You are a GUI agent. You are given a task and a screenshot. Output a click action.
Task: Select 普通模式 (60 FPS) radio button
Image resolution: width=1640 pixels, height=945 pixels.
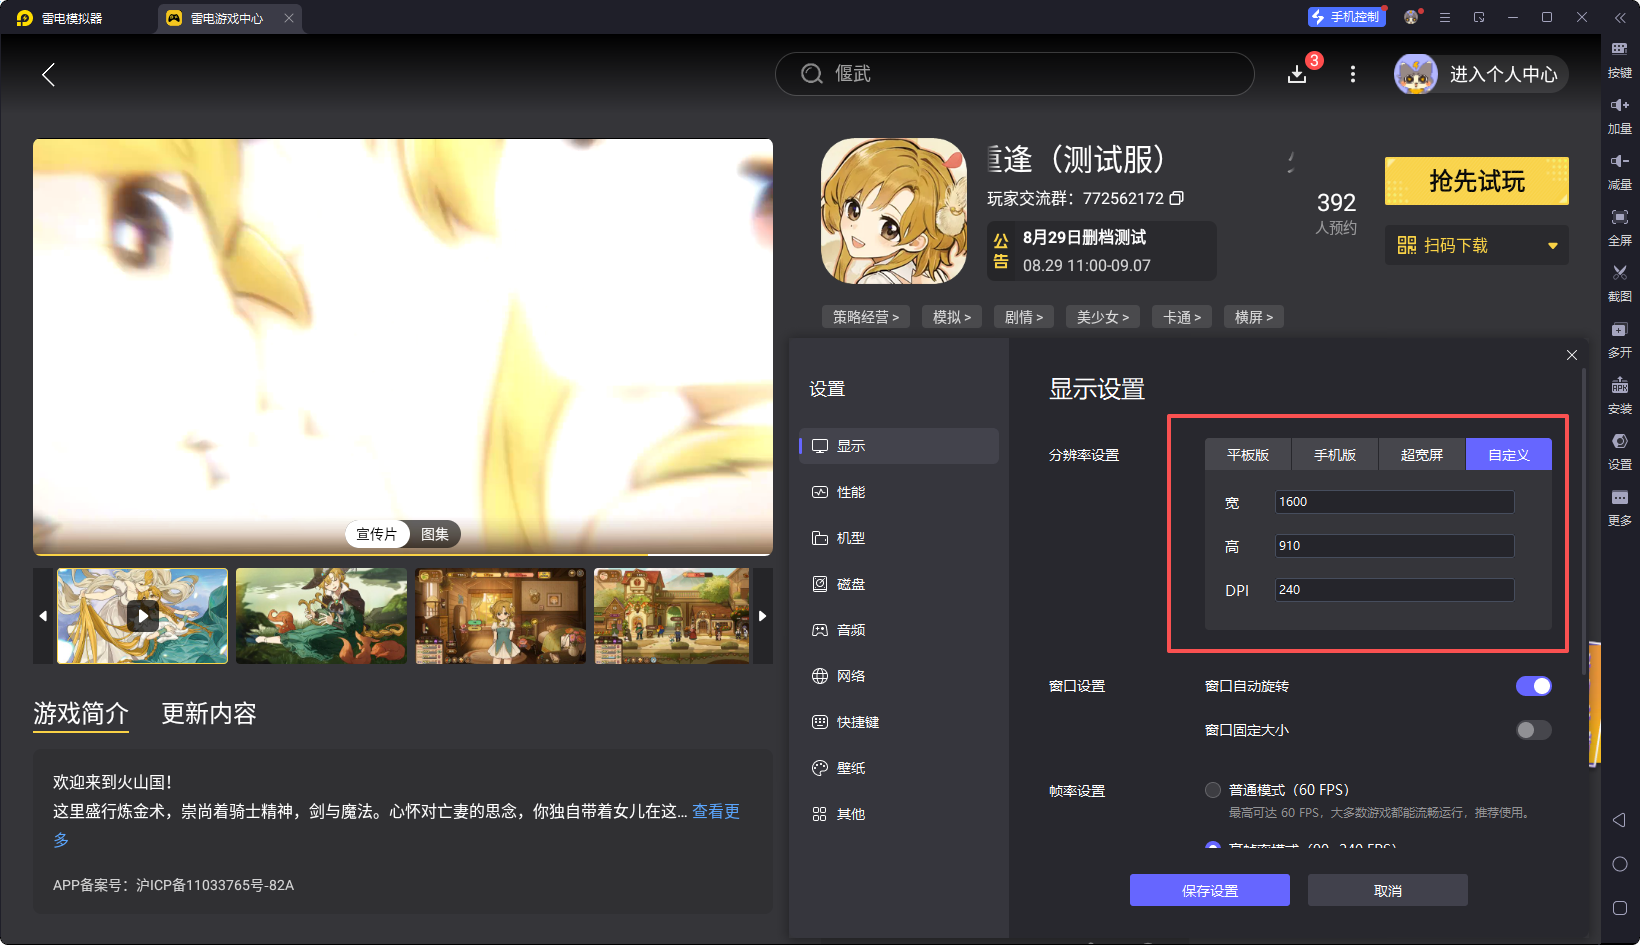pos(1213,790)
